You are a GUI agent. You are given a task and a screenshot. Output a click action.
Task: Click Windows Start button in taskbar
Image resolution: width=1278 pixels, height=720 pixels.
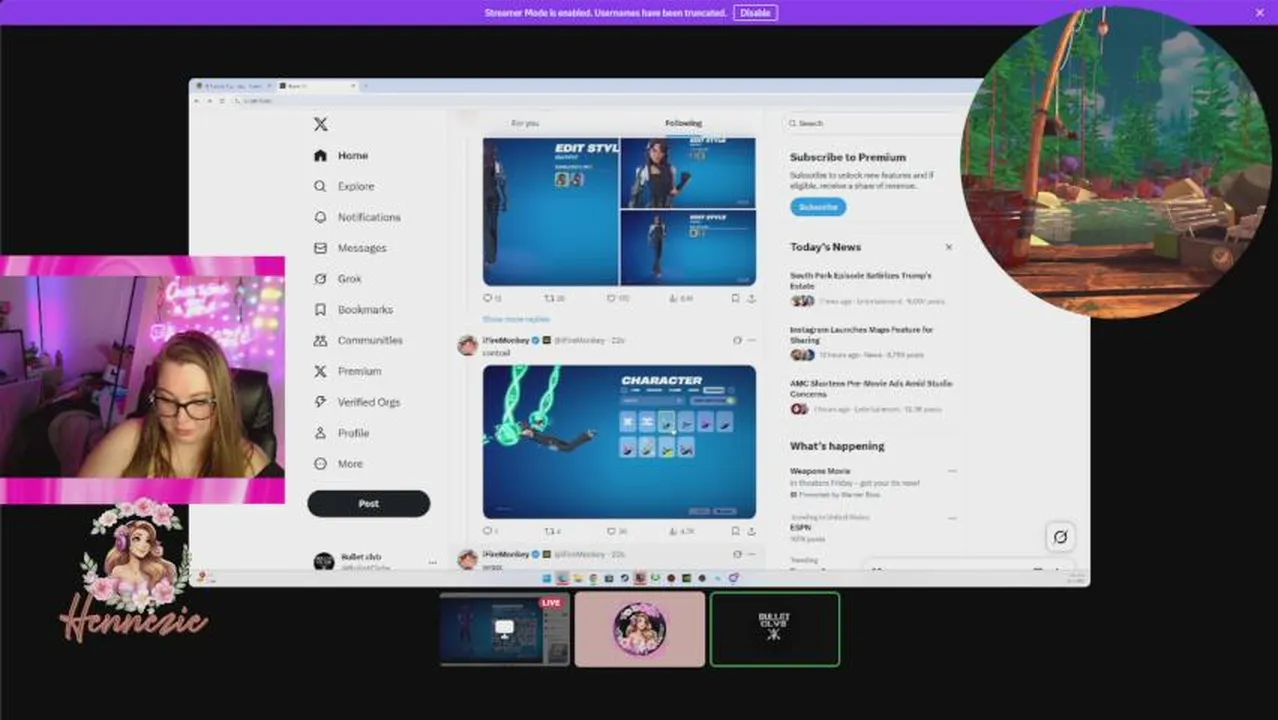point(546,578)
